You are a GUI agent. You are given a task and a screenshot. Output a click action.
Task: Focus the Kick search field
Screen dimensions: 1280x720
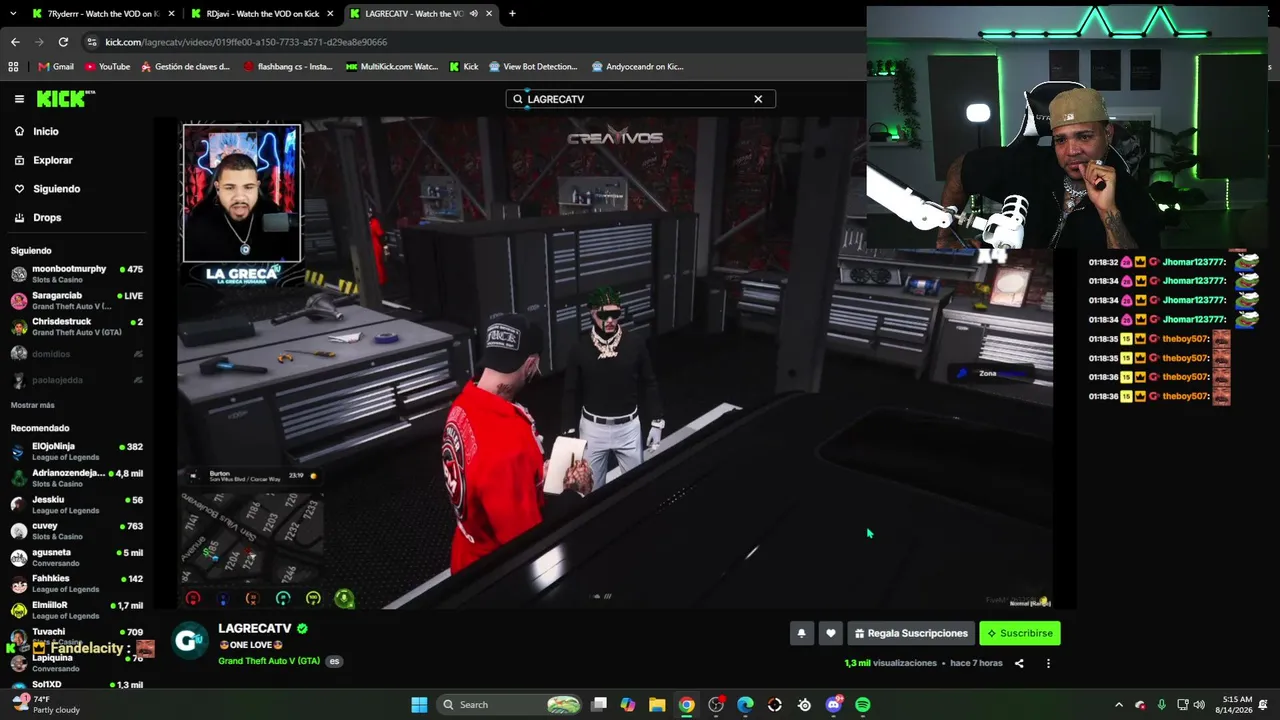(640, 99)
